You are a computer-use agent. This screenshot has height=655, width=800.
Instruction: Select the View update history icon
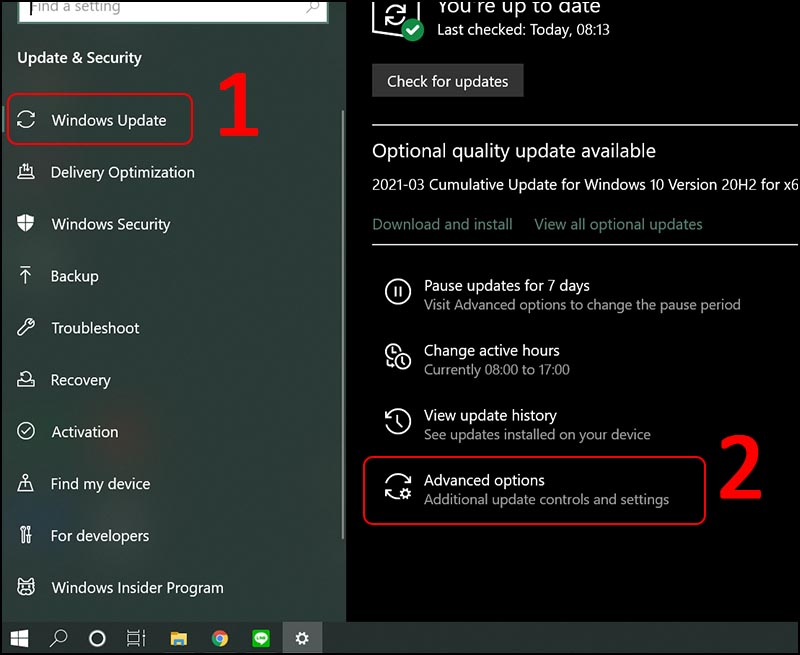tap(398, 423)
